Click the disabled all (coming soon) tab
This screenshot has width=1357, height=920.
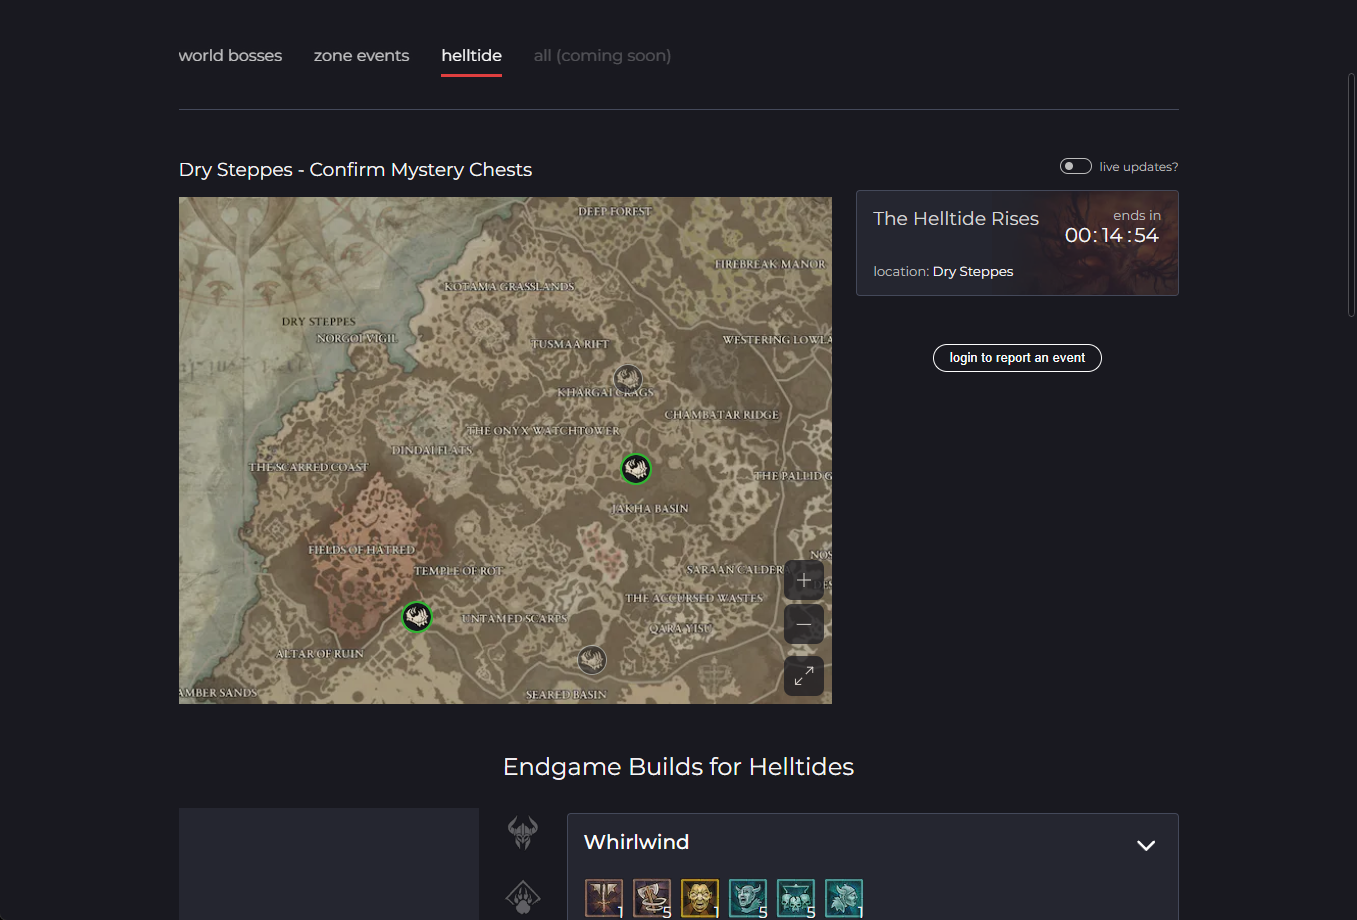click(602, 56)
